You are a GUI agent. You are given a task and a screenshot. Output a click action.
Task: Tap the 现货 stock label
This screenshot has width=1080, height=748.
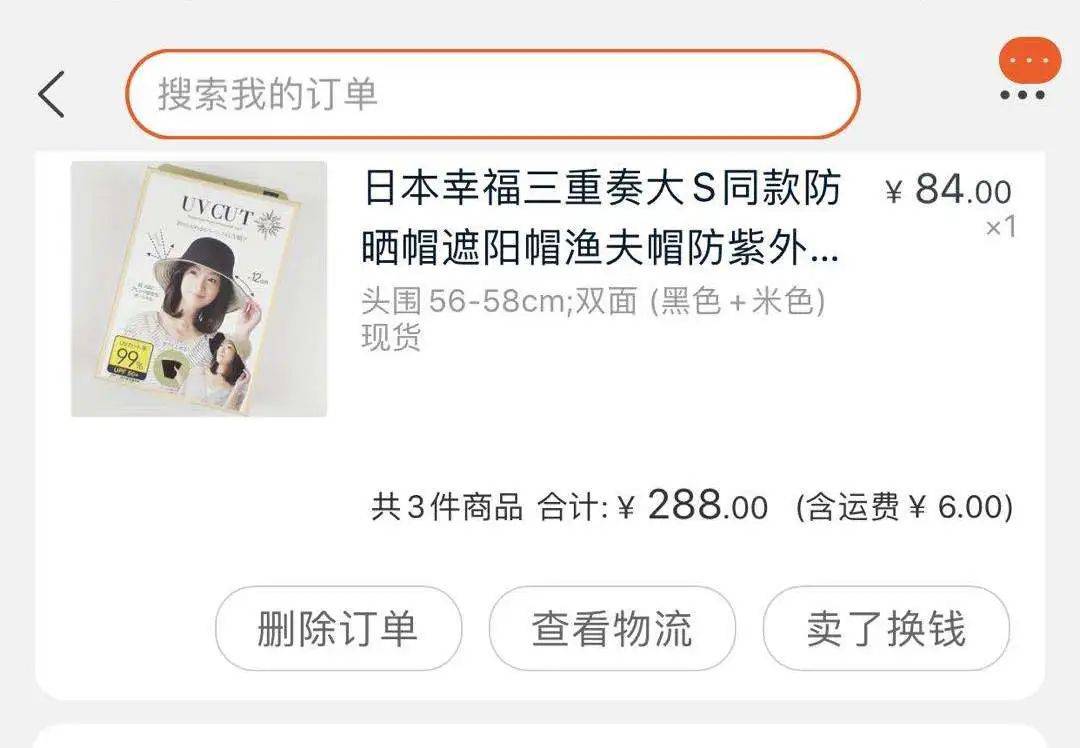pos(391,337)
